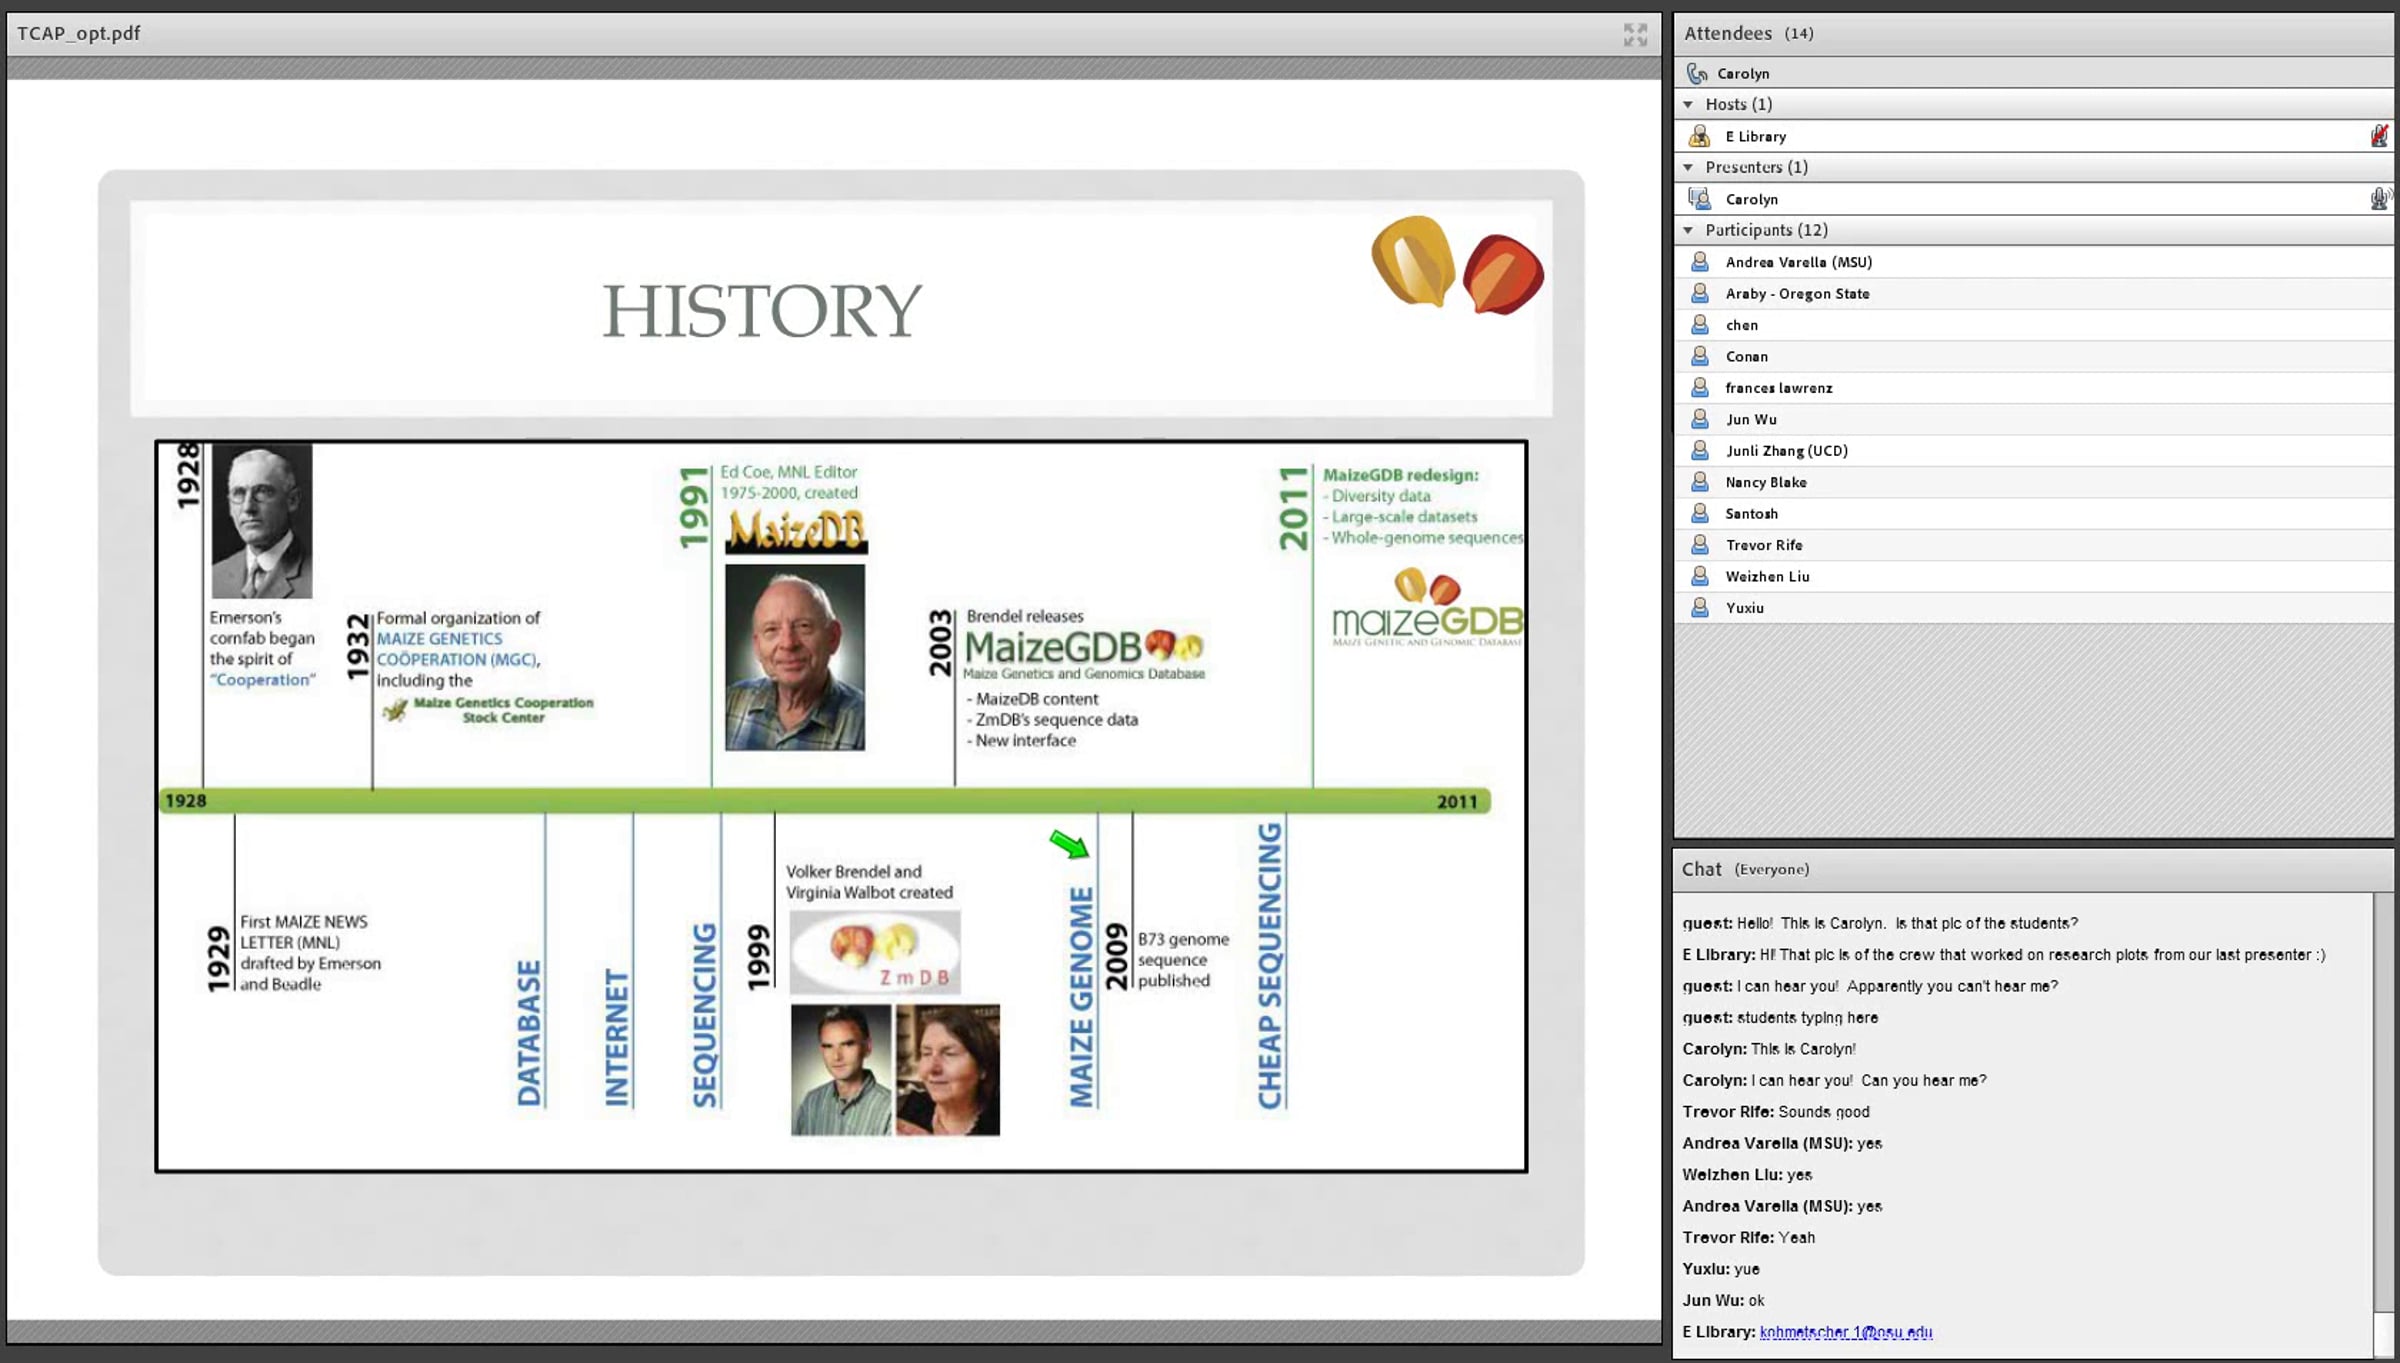Screen dimensions: 2400x1363
Task: Click participant icon beside Nancy Blake
Action: click(x=1699, y=482)
